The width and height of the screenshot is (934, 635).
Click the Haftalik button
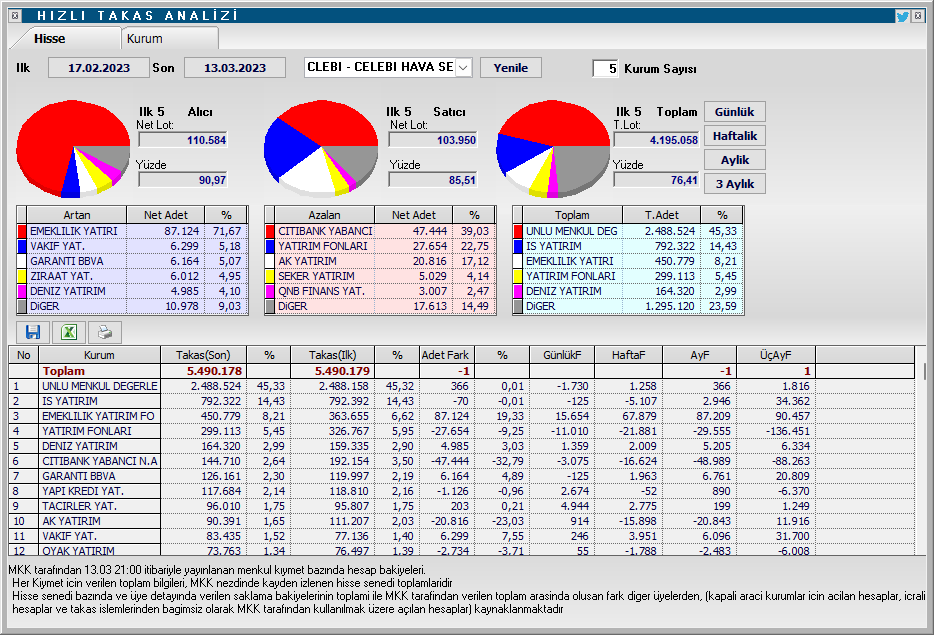tap(734, 136)
